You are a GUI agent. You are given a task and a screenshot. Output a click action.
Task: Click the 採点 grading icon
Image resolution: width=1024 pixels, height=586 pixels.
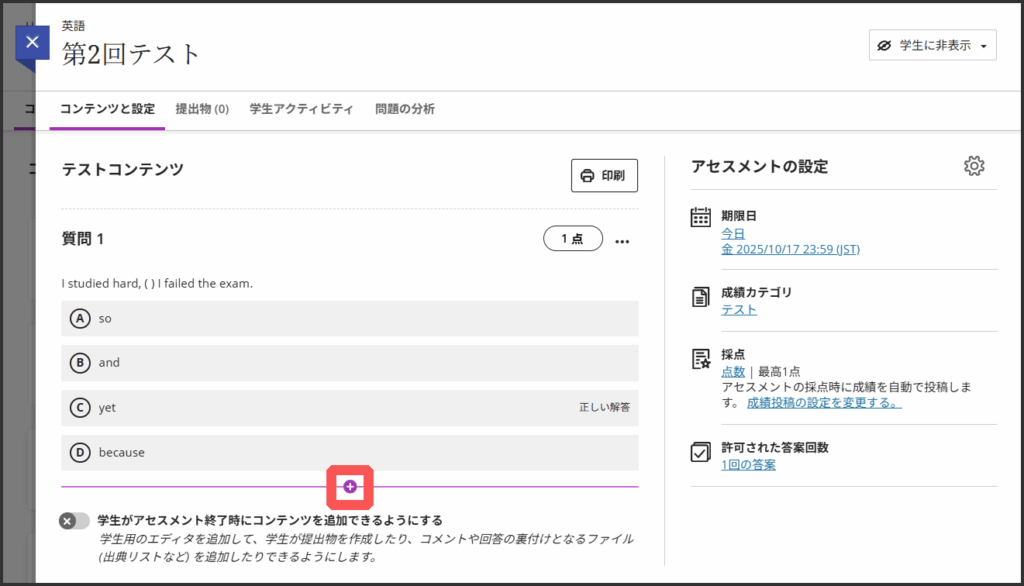(x=701, y=359)
